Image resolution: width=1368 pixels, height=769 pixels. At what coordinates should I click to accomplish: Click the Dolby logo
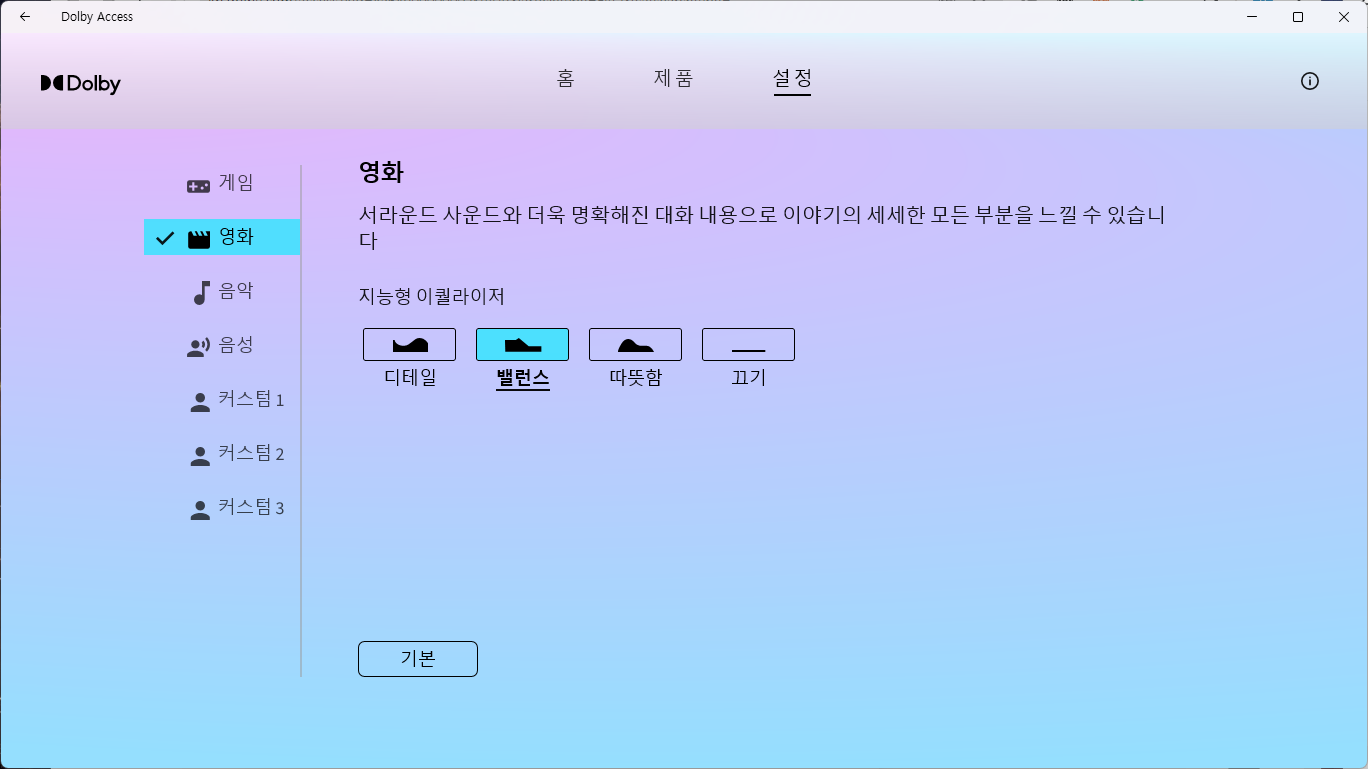(x=80, y=83)
